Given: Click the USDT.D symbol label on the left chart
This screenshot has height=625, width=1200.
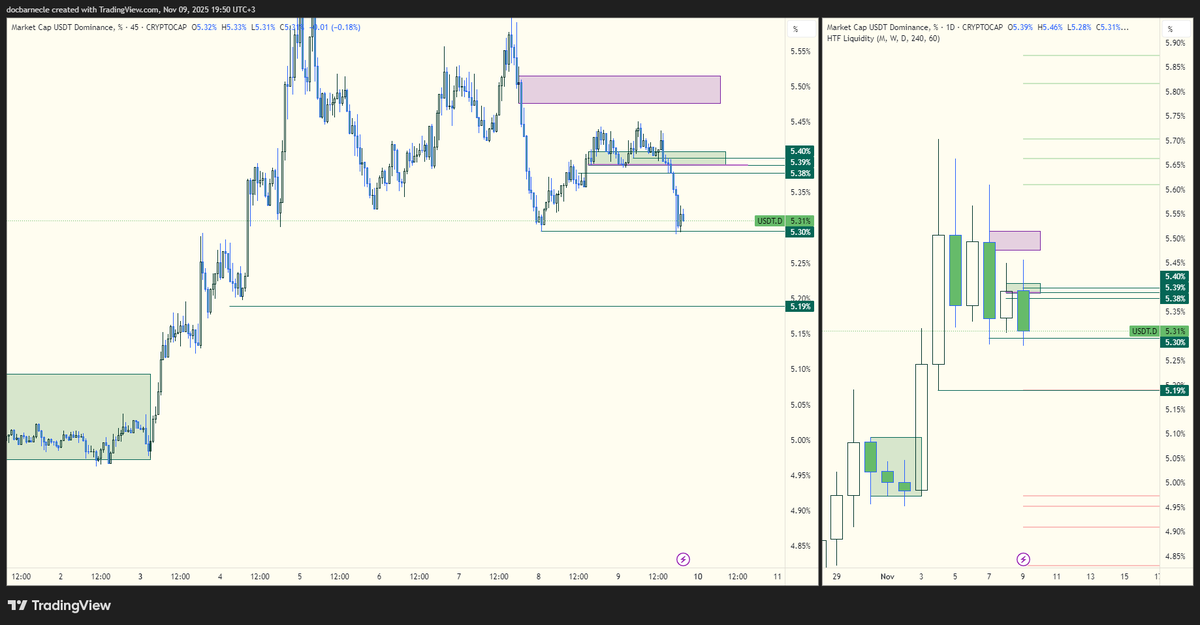Looking at the screenshot, I should click(x=769, y=221).
